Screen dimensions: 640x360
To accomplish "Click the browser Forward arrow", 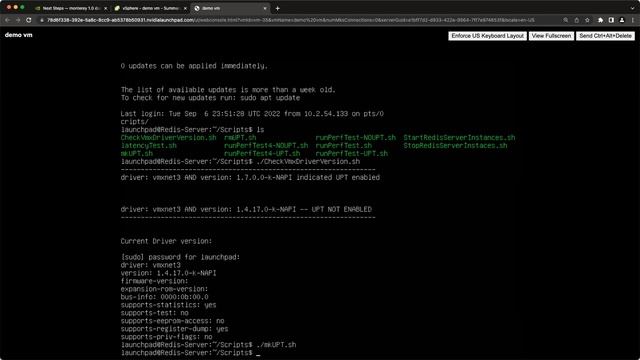I will tap(18, 20).
